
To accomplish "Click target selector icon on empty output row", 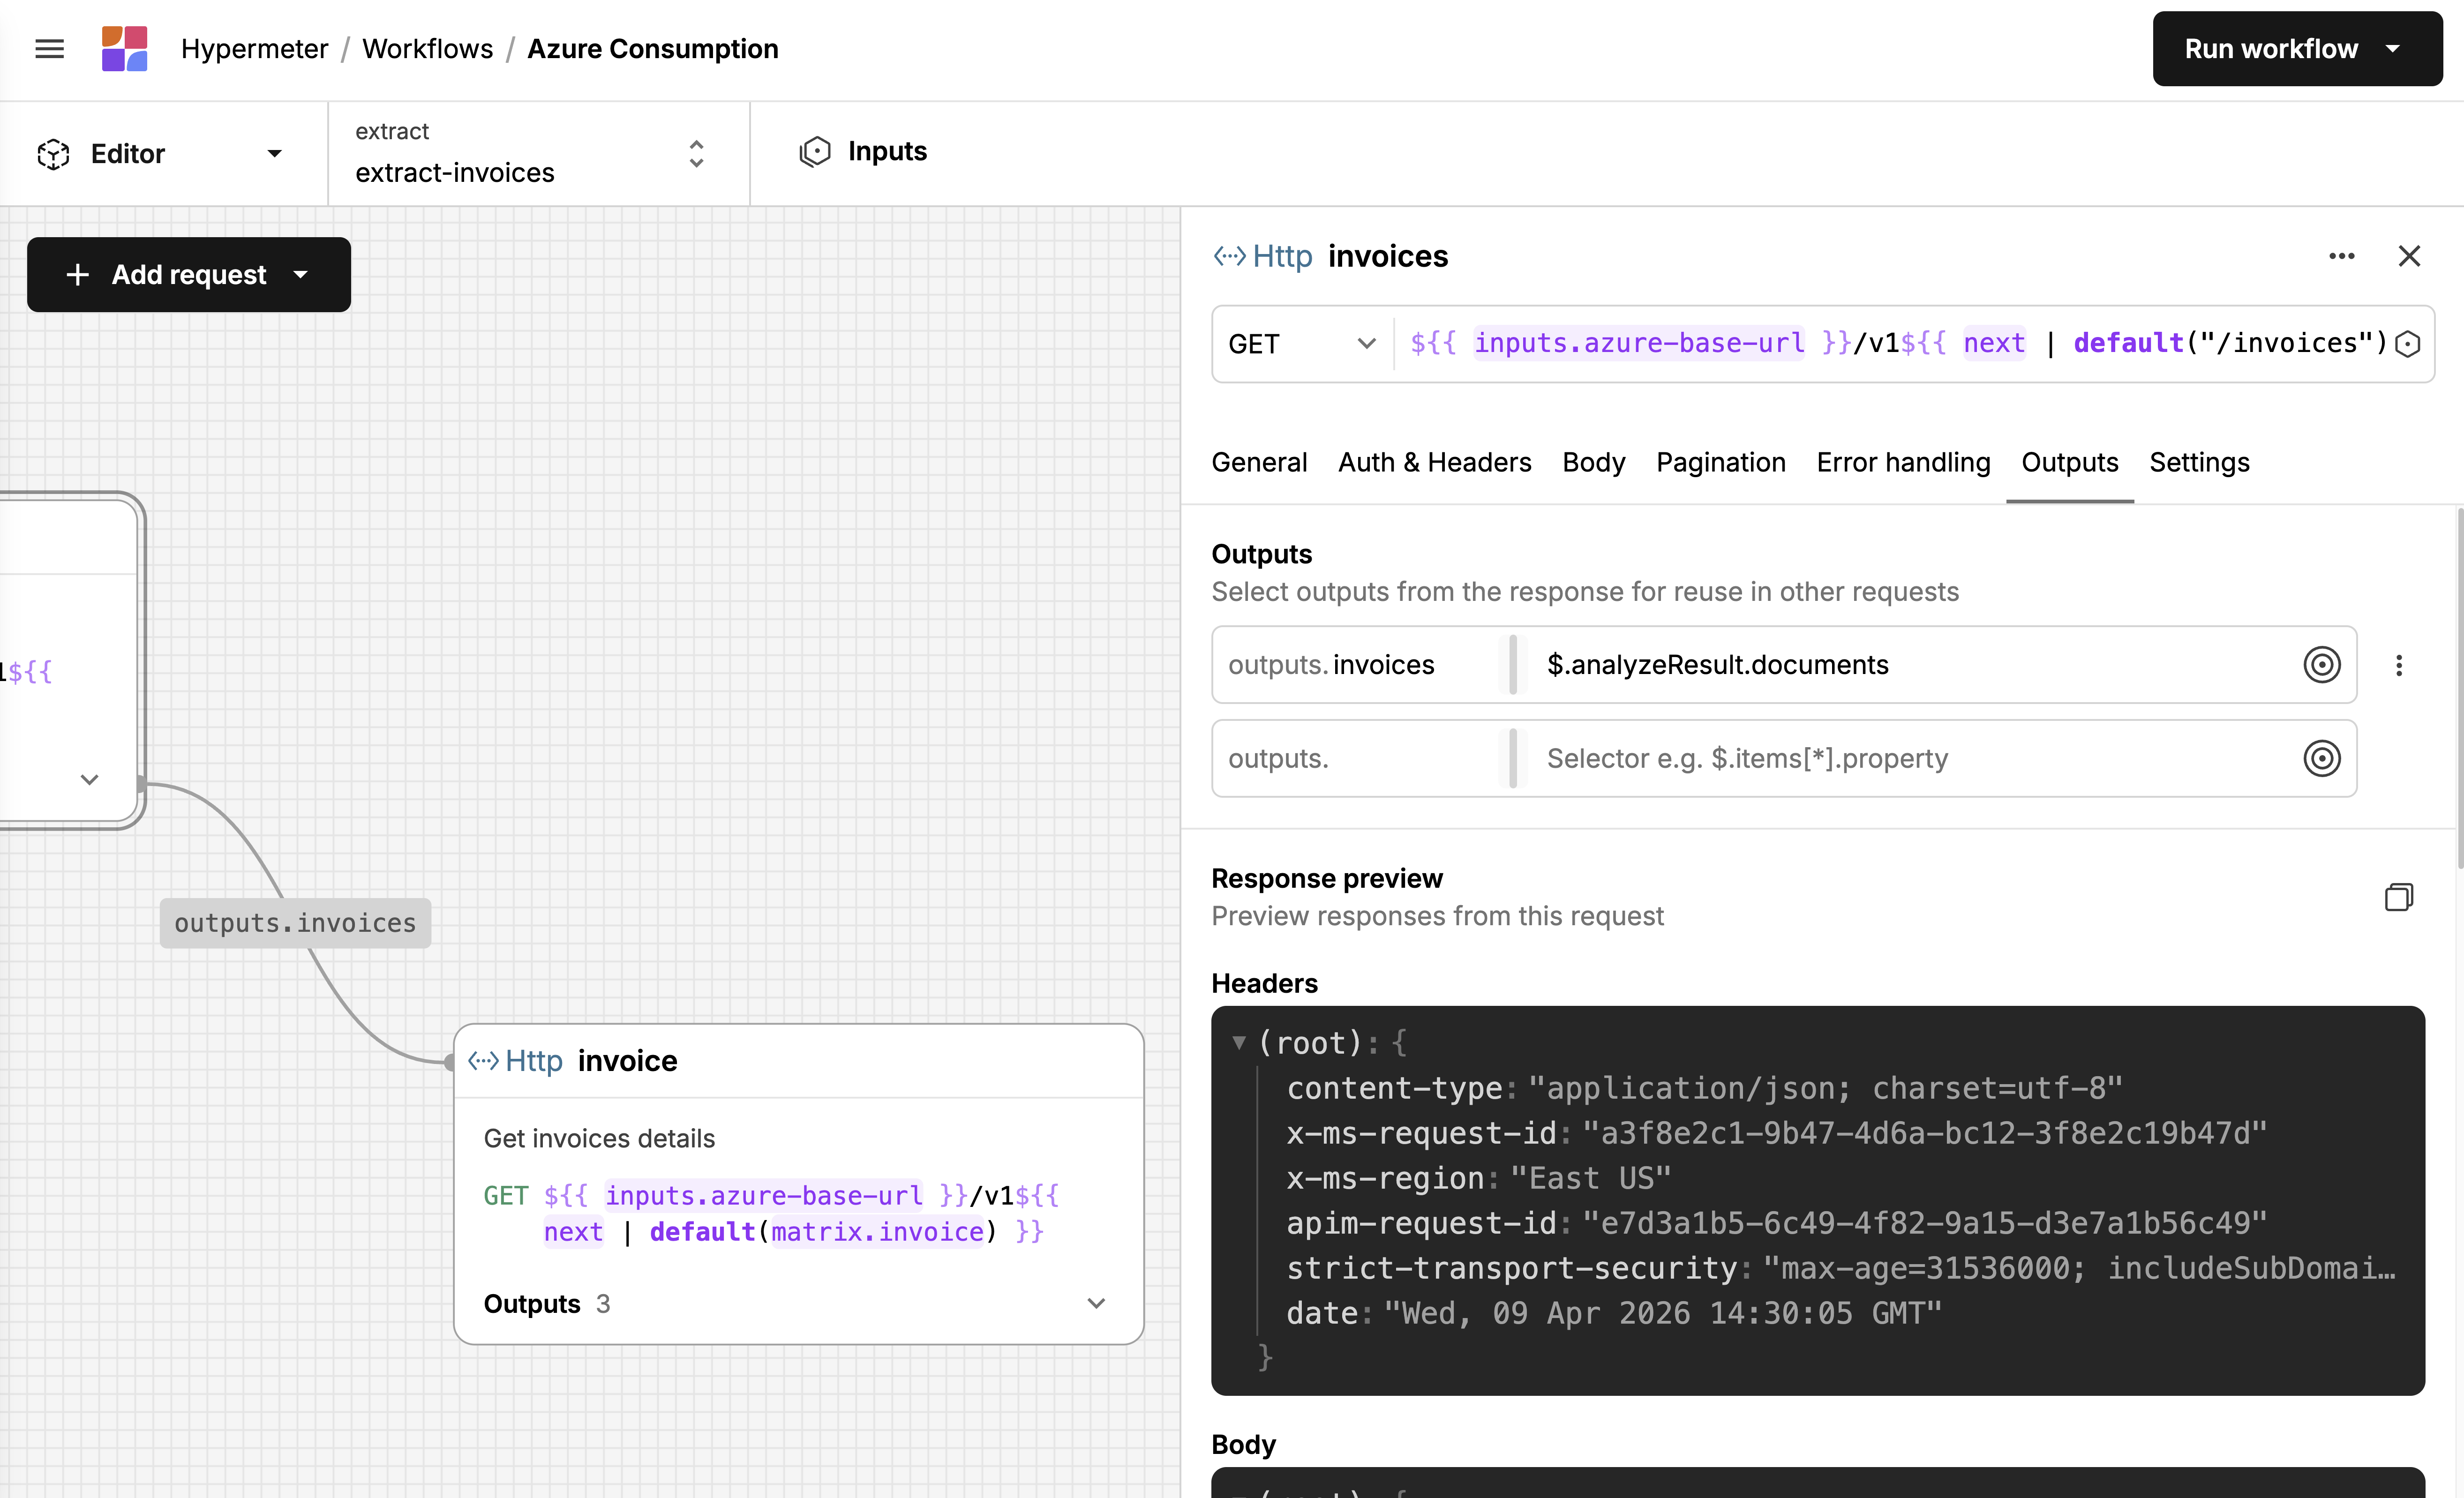I will [2321, 759].
